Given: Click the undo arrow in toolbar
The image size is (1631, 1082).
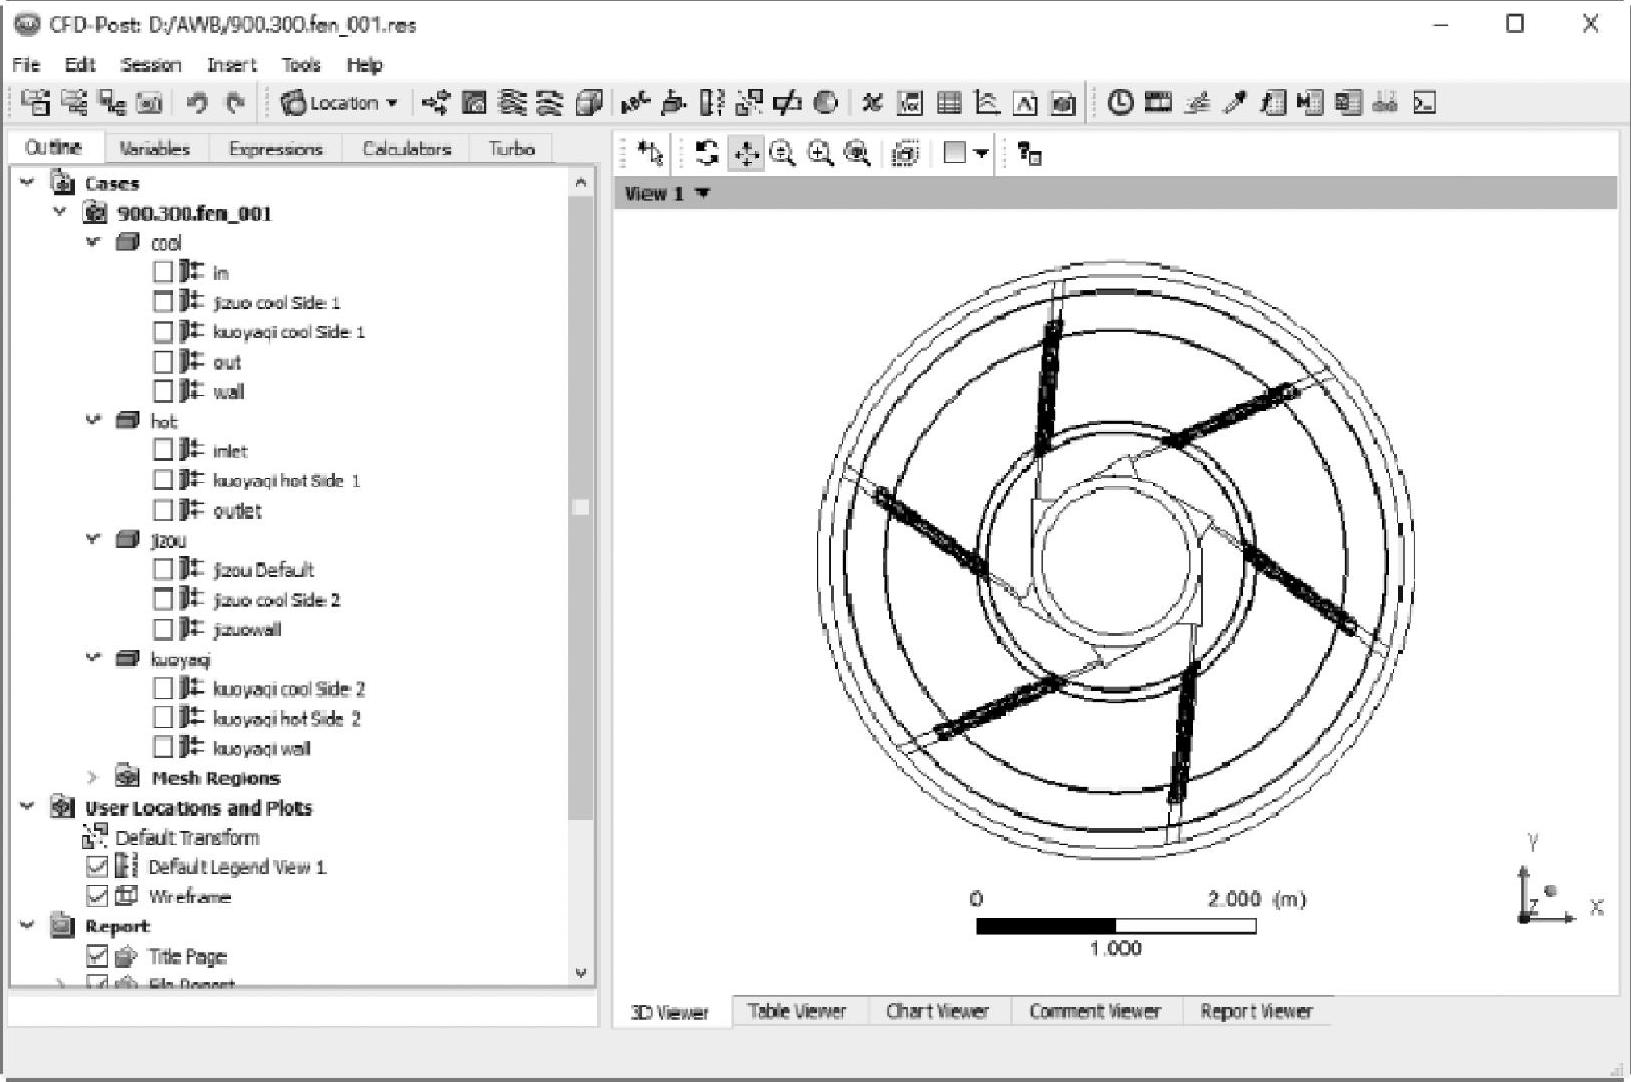Looking at the screenshot, I should (x=197, y=103).
